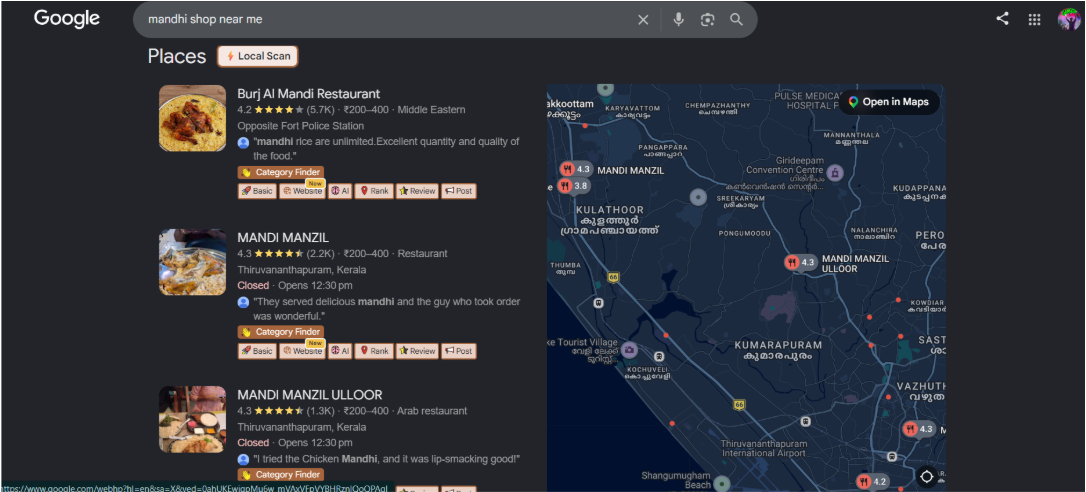The image size is (1086, 492).
Task: Click the magnifier search icon
Action: [736, 20]
